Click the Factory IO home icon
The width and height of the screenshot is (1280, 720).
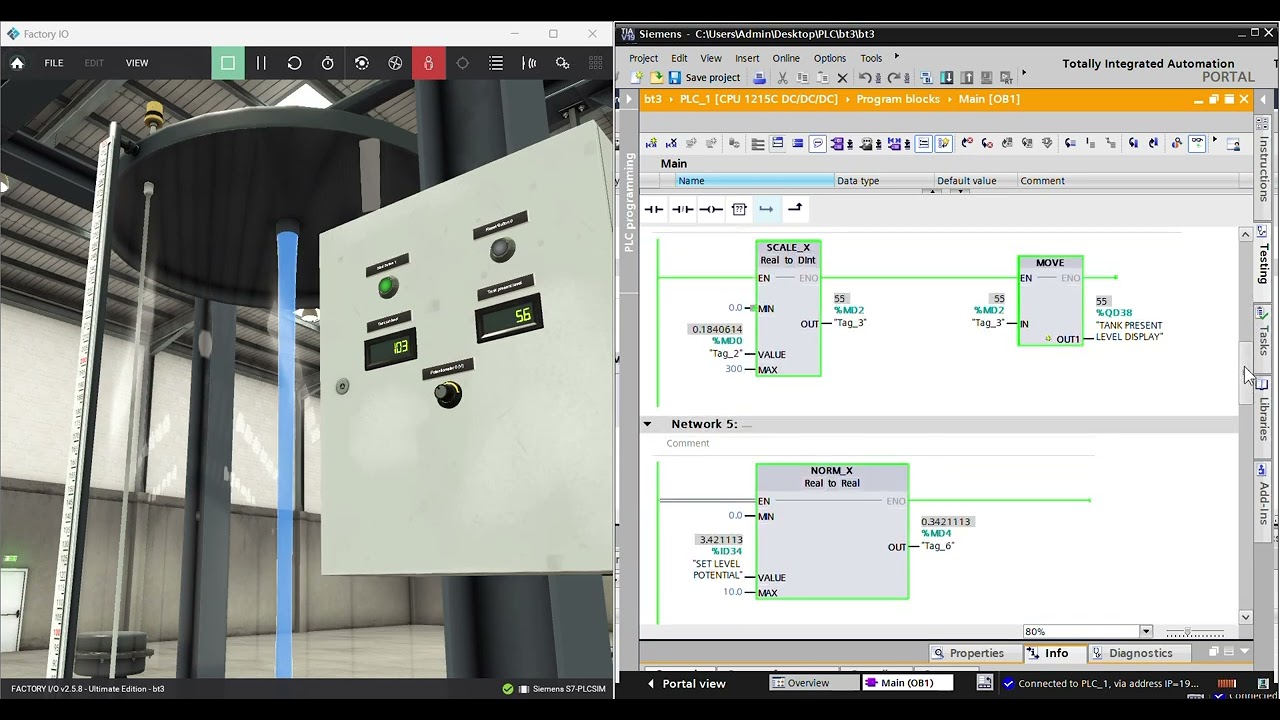[17, 63]
